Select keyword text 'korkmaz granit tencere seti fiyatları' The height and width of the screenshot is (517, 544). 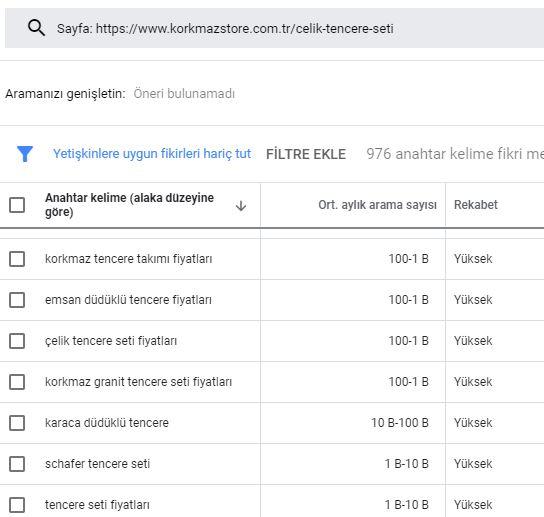pos(138,382)
